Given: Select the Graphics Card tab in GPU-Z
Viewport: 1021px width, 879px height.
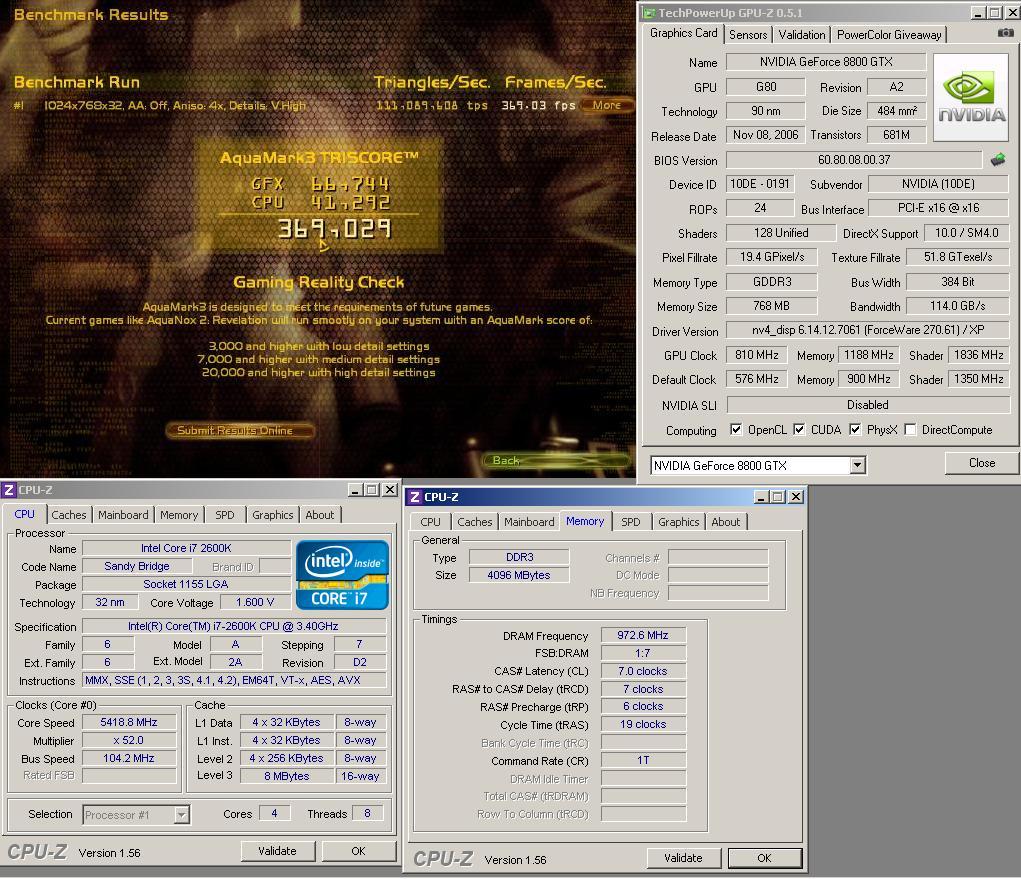Looking at the screenshot, I should pos(683,33).
